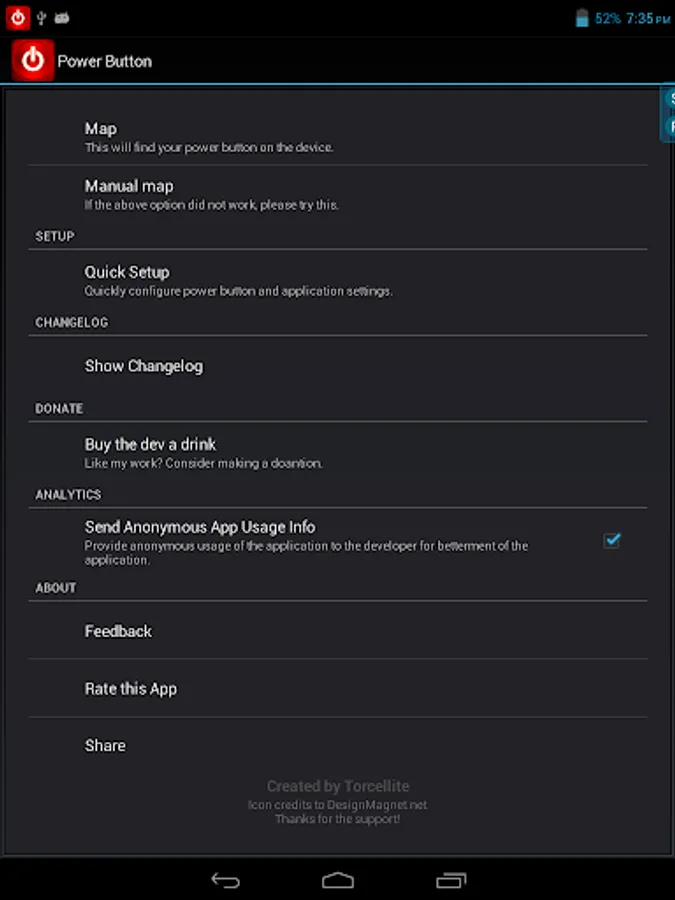Tap the Android home navigation icon
Viewport: 675px width, 900px height.
coord(338,880)
